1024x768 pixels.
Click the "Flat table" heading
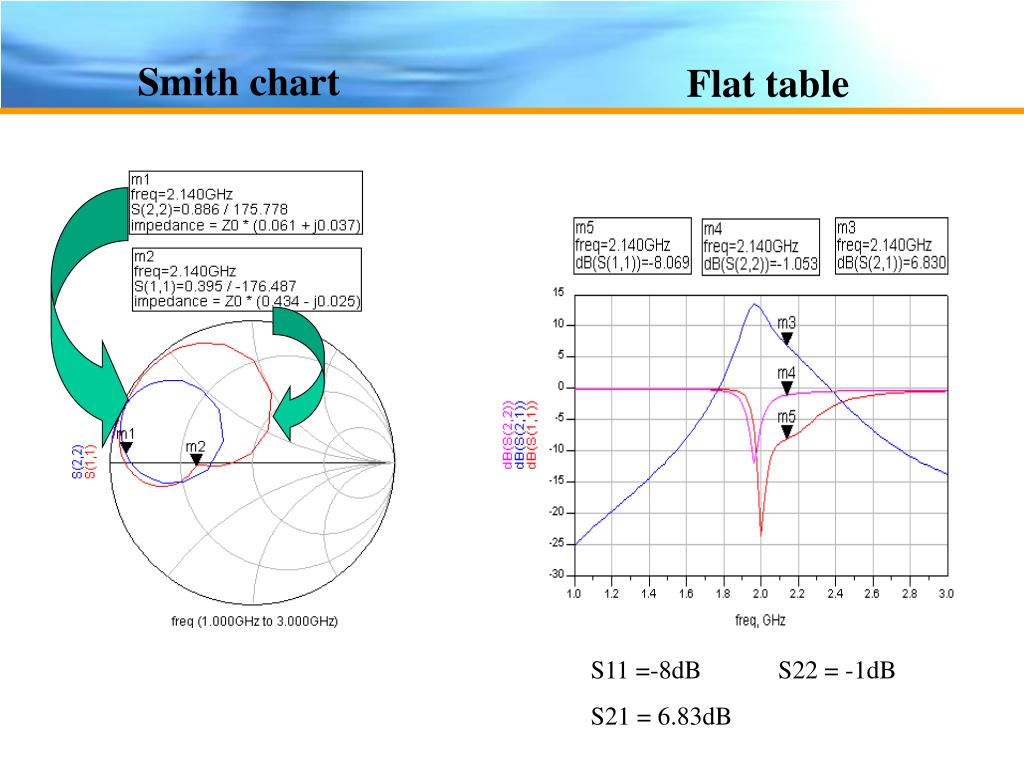(x=767, y=84)
